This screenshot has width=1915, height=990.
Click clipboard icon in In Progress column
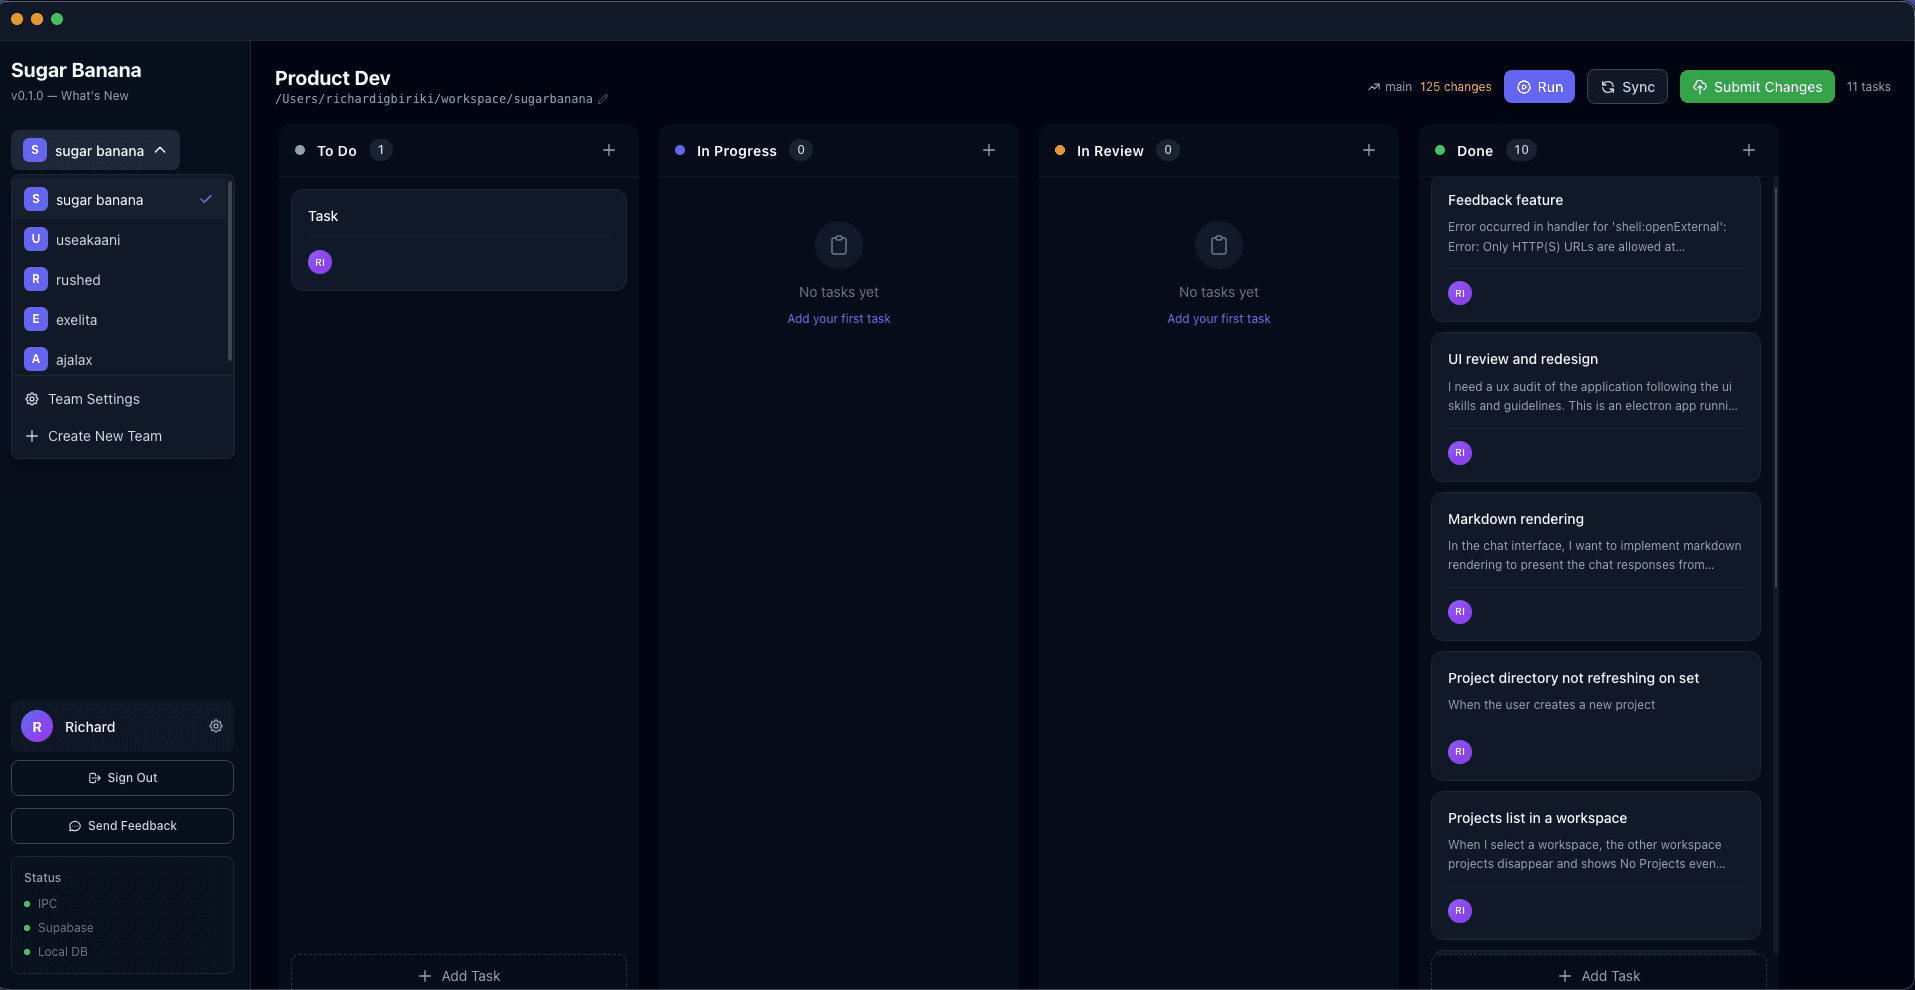(838, 245)
